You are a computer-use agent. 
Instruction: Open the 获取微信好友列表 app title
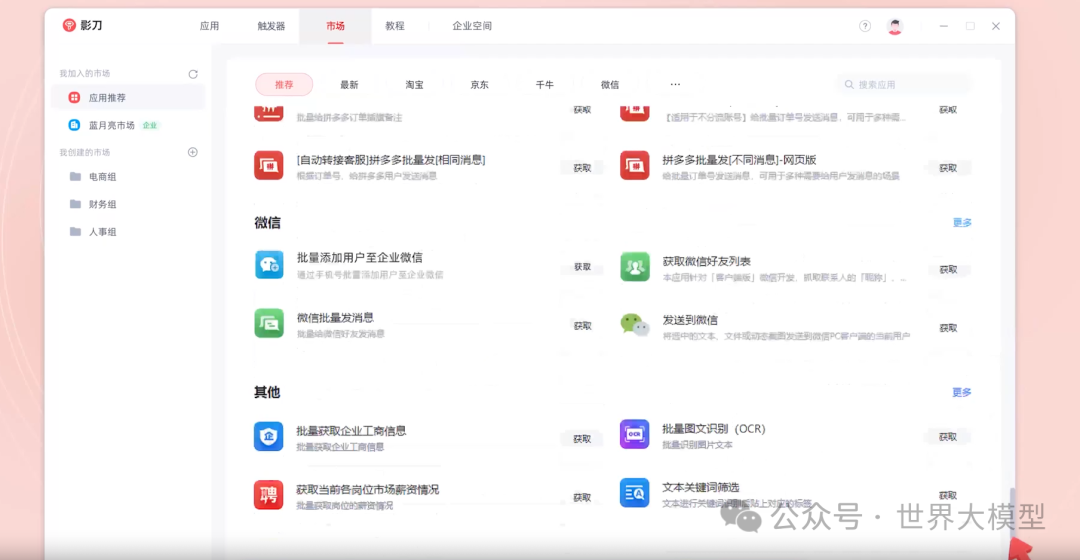707,261
